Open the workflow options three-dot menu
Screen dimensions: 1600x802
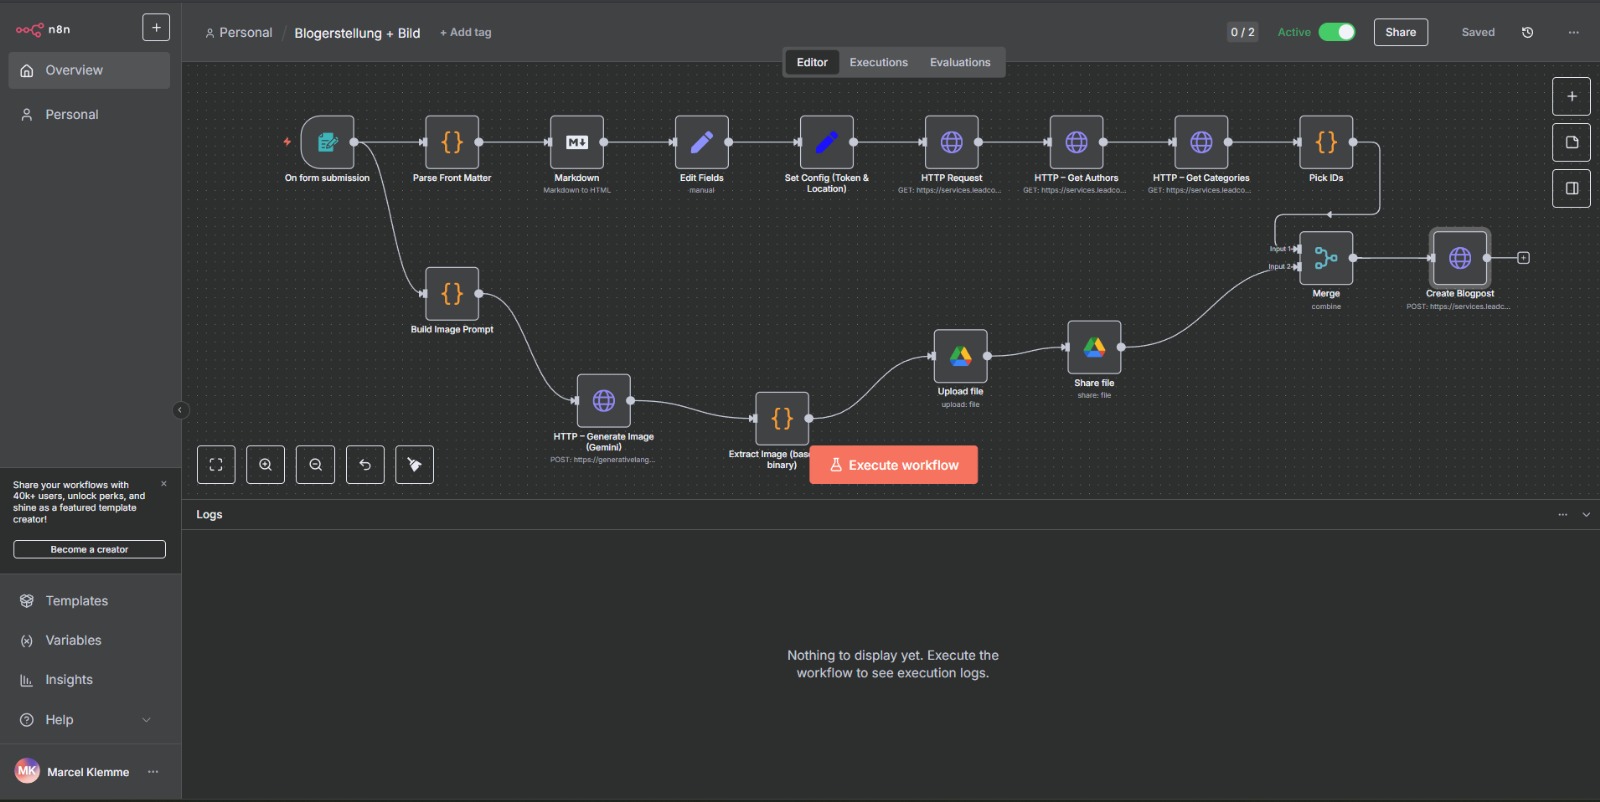pyautogui.click(x=1573, y=32)
